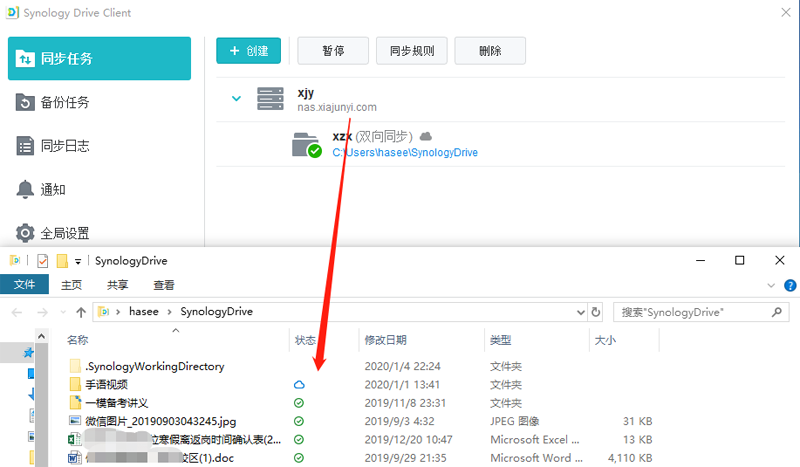Click SynologyDrive in the address breadcrumb
This screenshot has width=800, height=467.
pos(216,311)
